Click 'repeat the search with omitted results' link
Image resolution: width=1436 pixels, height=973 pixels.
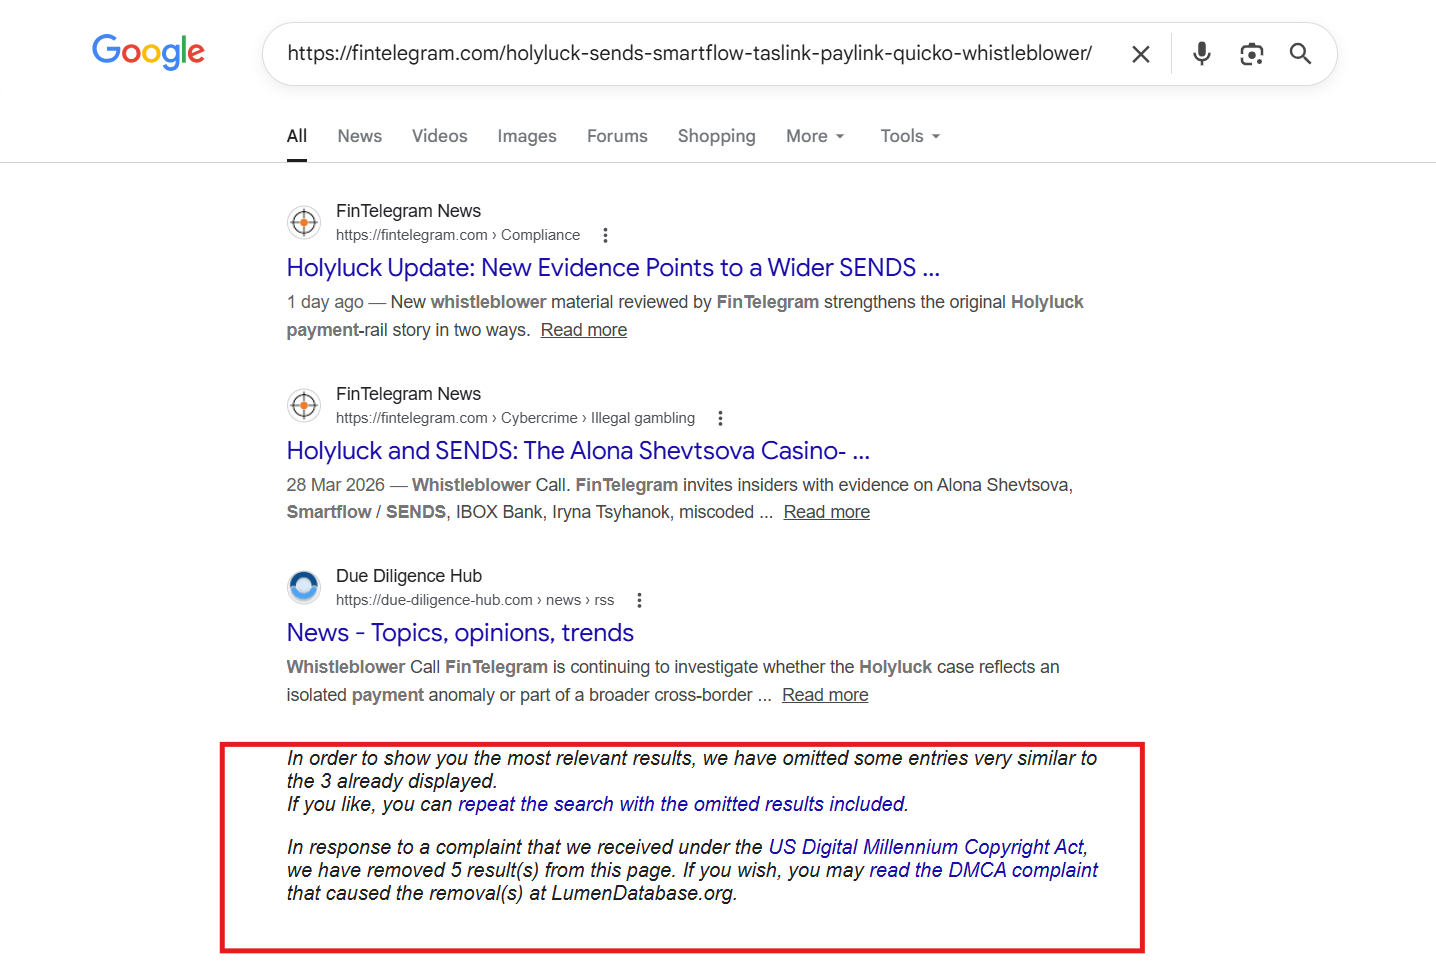click(x=682, y=804)
